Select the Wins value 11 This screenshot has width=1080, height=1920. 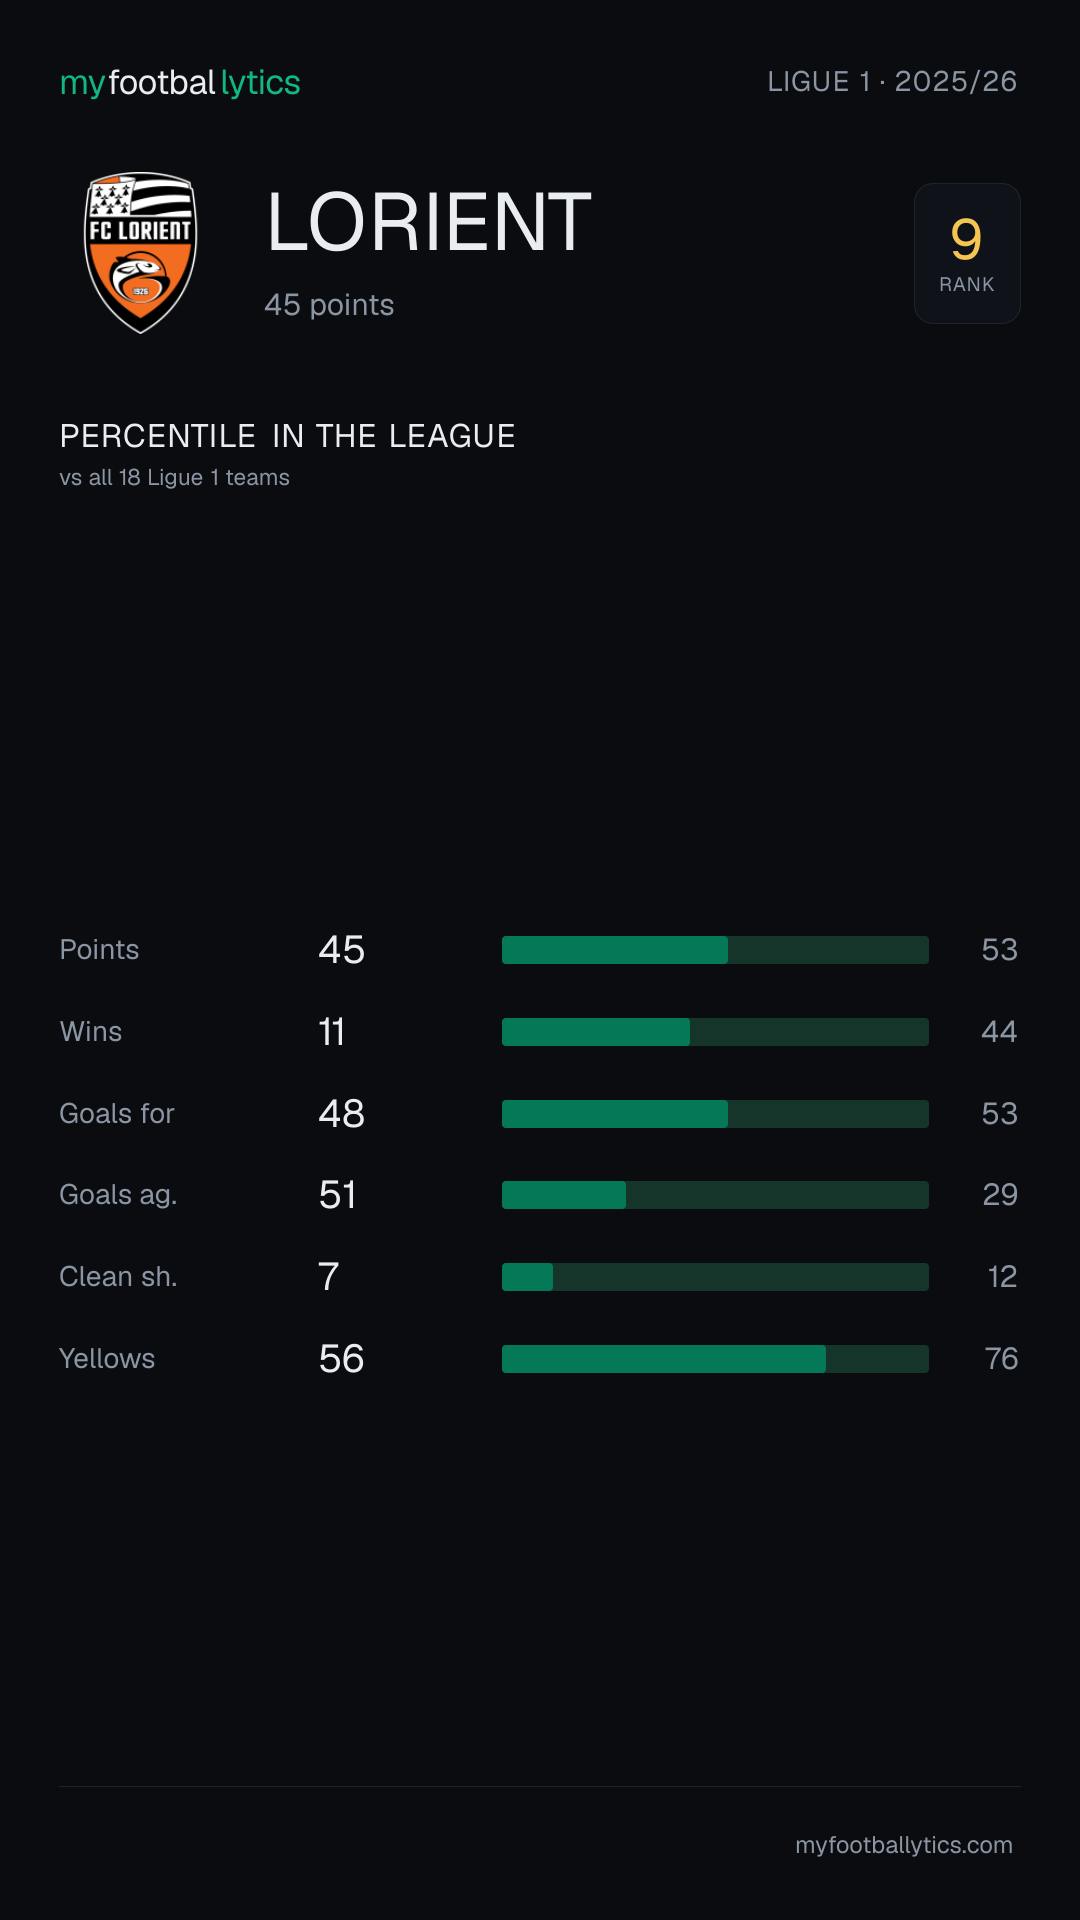[332, 1032]
